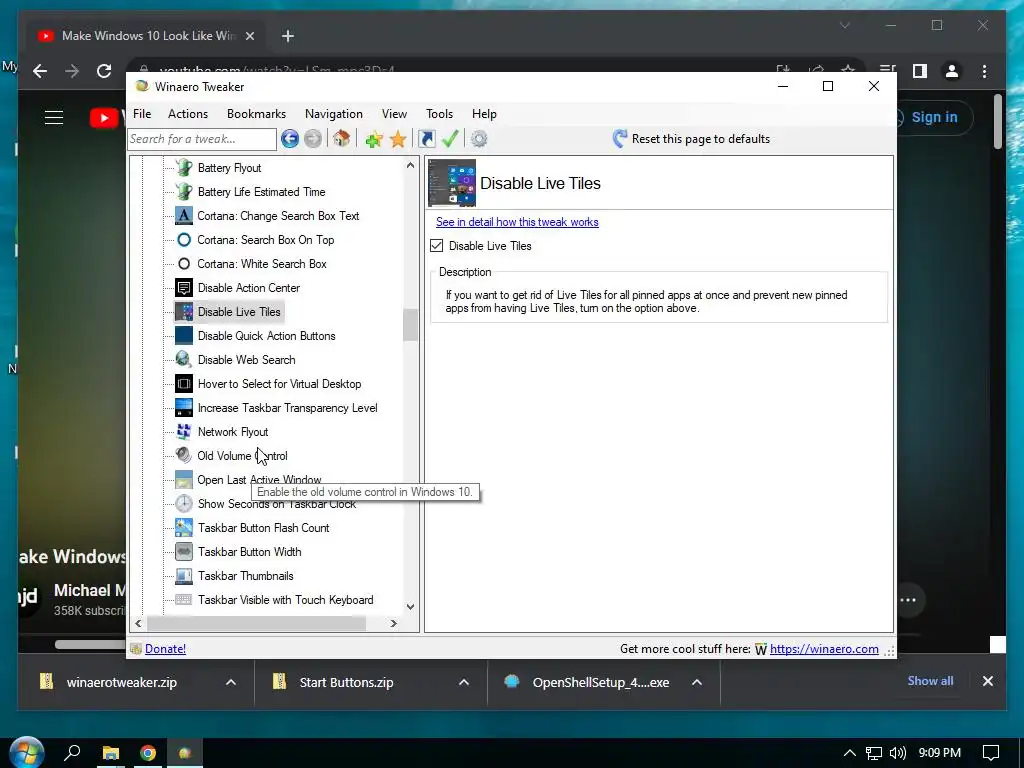
Task: Open Chrome three-dot menu
Action: coord(984,71)
